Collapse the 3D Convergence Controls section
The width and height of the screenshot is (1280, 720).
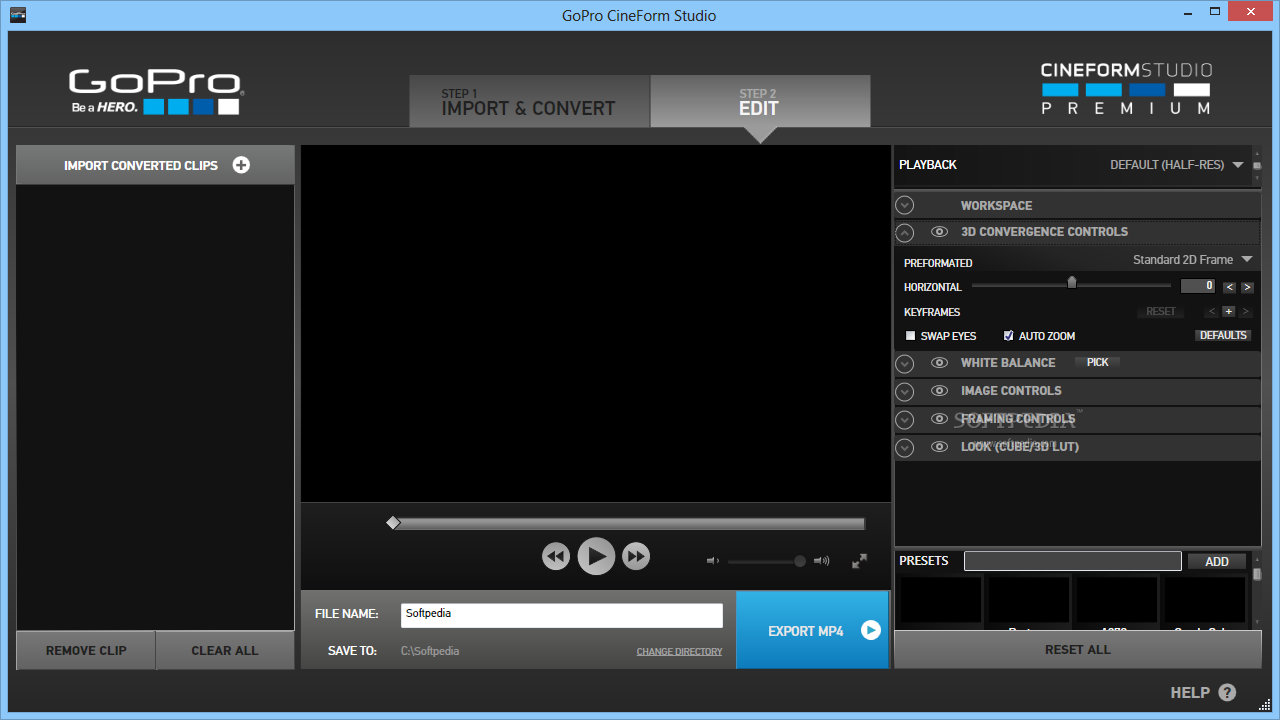tap(905, 233)
